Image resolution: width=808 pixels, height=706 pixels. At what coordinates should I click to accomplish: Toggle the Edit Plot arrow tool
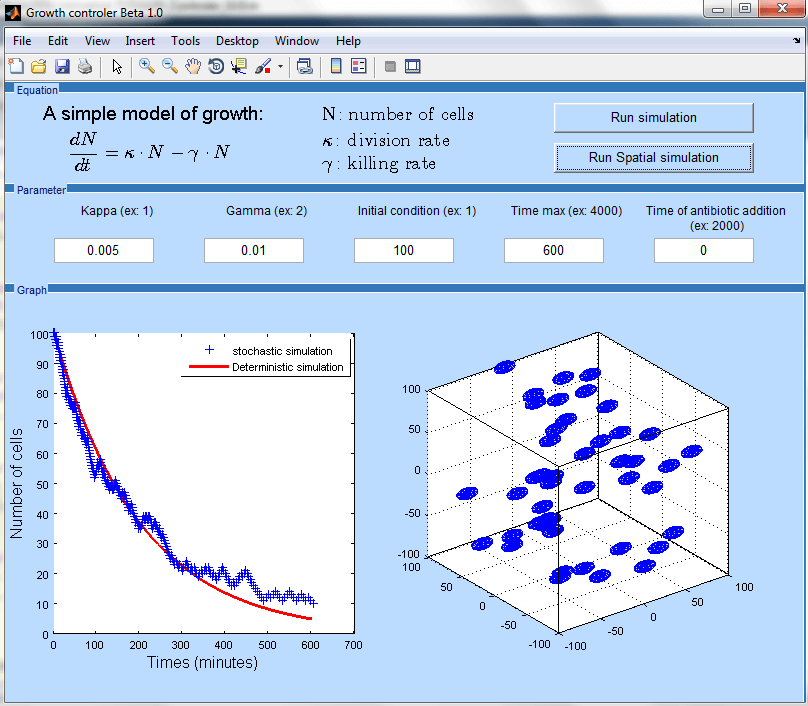click(x=117, y=67)
